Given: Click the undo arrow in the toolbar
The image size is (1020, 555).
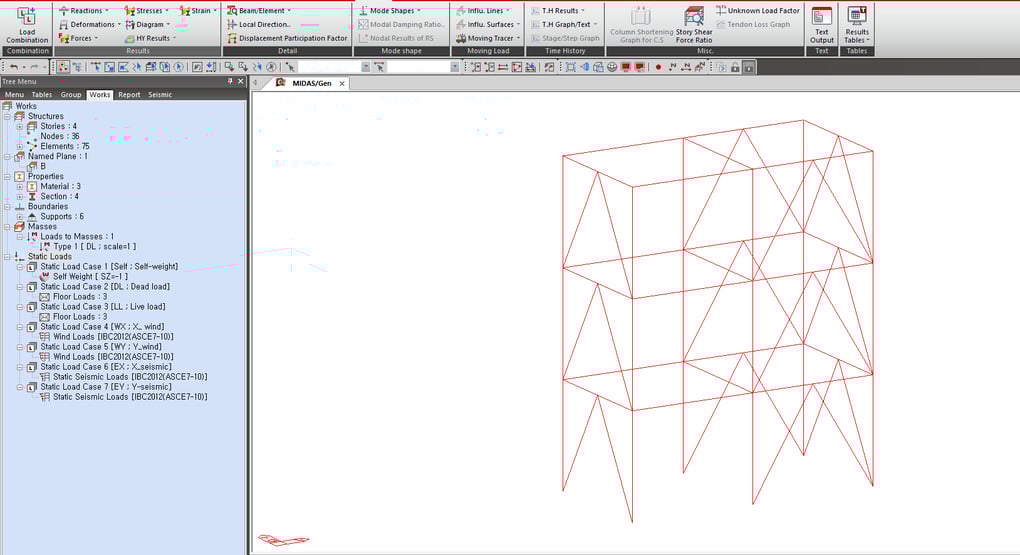Looking at the screenshot, I should (12, 67).
